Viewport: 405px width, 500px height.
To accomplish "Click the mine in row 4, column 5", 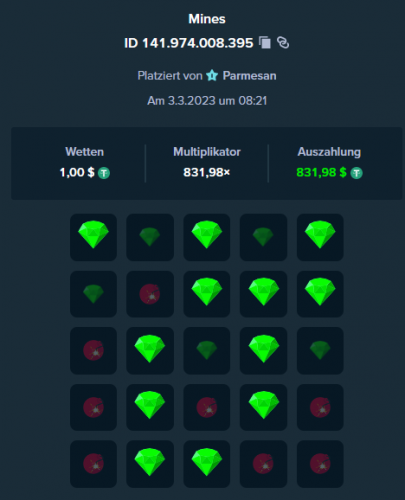I will (x=320, y=407).
